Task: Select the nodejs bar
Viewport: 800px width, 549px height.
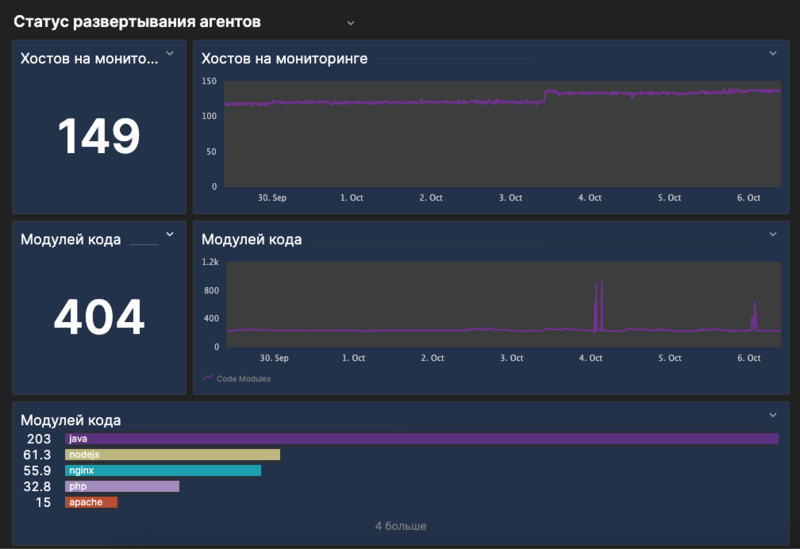Action: 172,455
